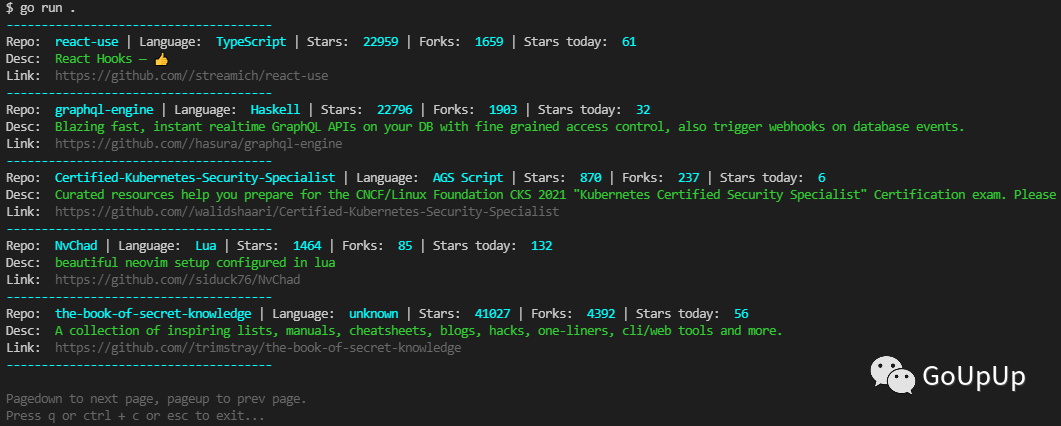Image resolution: width=1061 pixels, height=426 pixels.
Task: Click the Haskell language value
Action: (275, 110)
